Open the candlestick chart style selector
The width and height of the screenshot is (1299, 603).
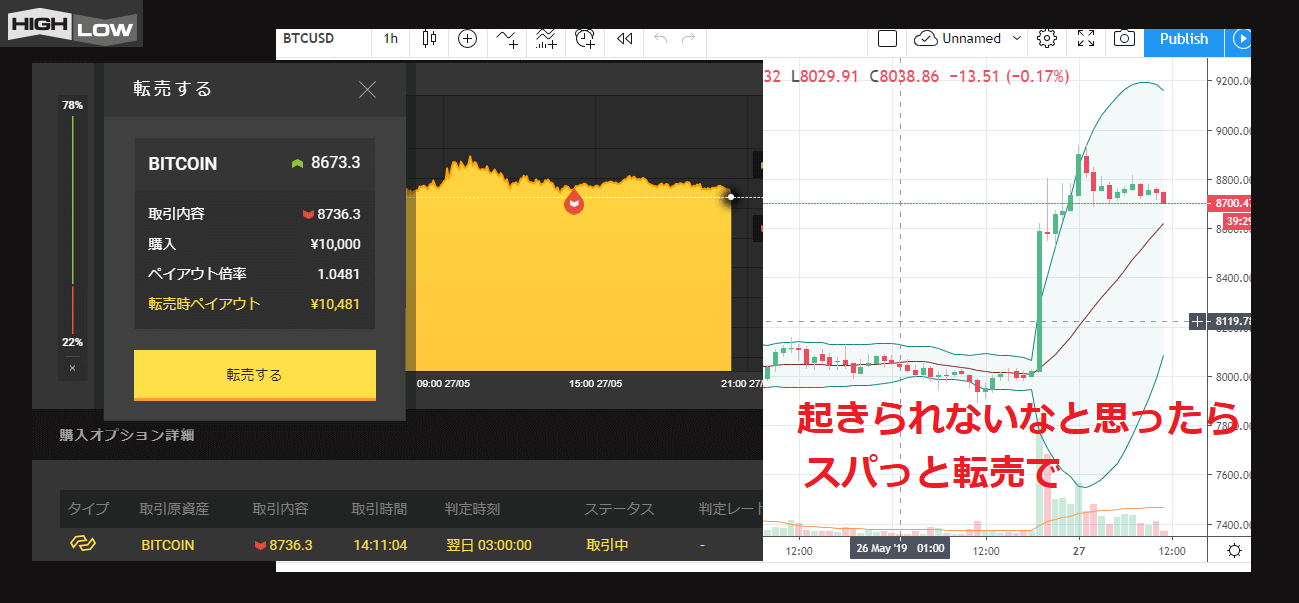(430, 39)
